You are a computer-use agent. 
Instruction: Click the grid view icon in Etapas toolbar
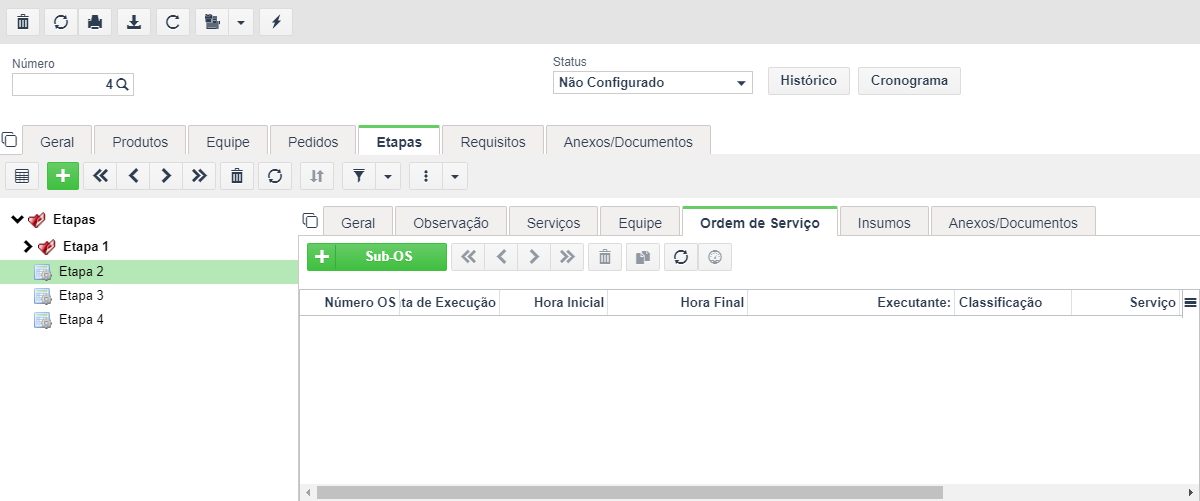pos(22,176)
